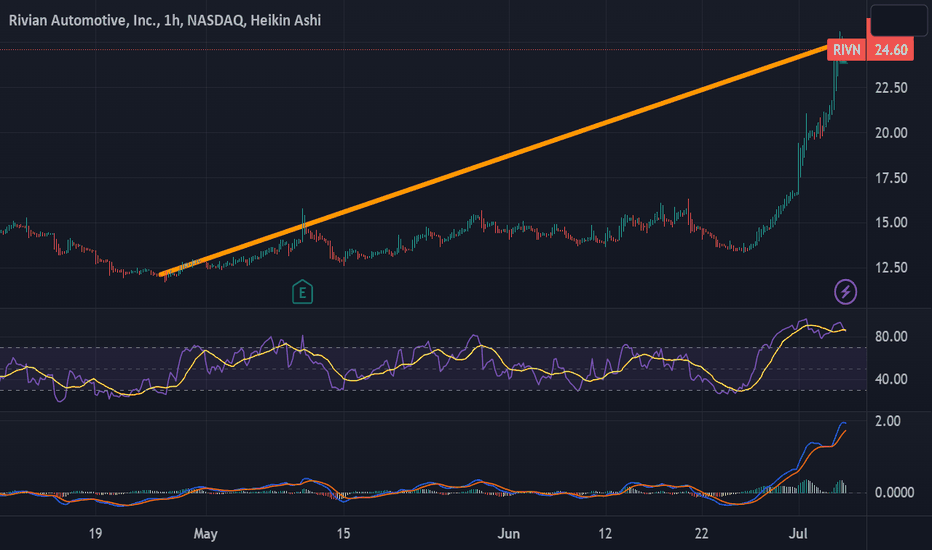Image resolution: width=932 pixels, height=550 pixels.
Task: Pick the '12' date axis label
Action: tap(605, 533)
